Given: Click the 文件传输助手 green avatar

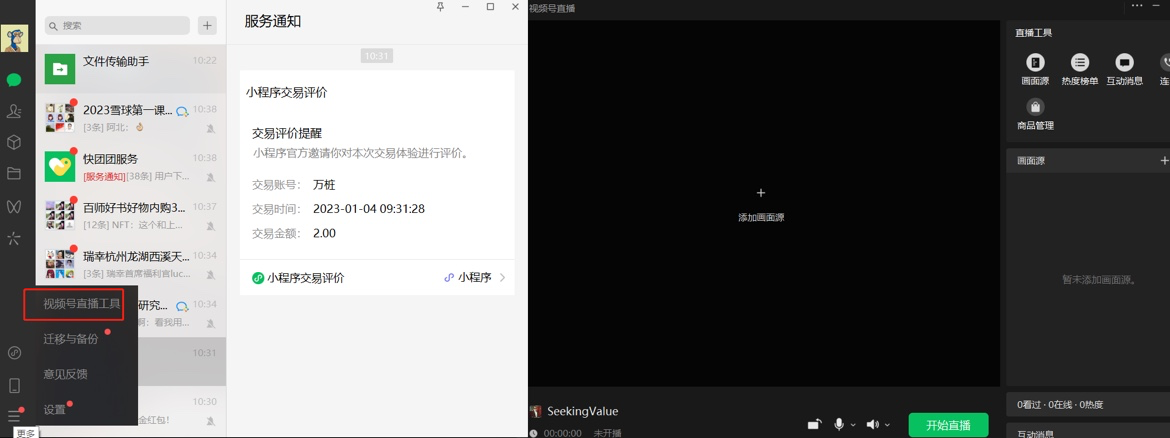Looking at the screenshot, I should click(60, 69).
